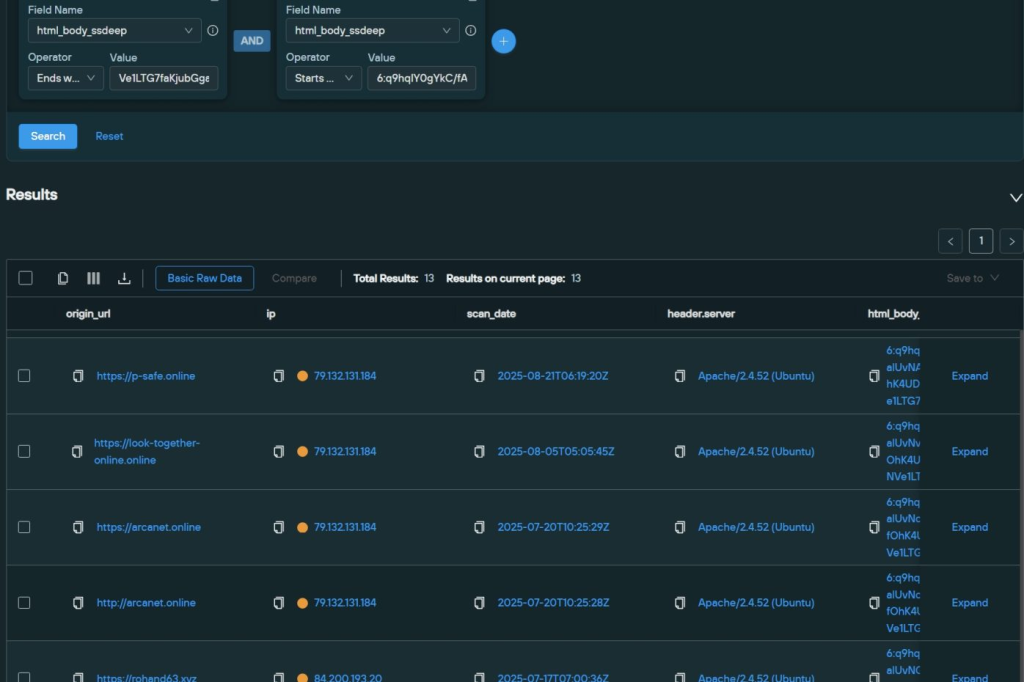The width and height of the screenshot is (1024, 682).
Task: Select the look-together-online.online row checkbox
Action: pyautogui.click(x=24, y=452)
